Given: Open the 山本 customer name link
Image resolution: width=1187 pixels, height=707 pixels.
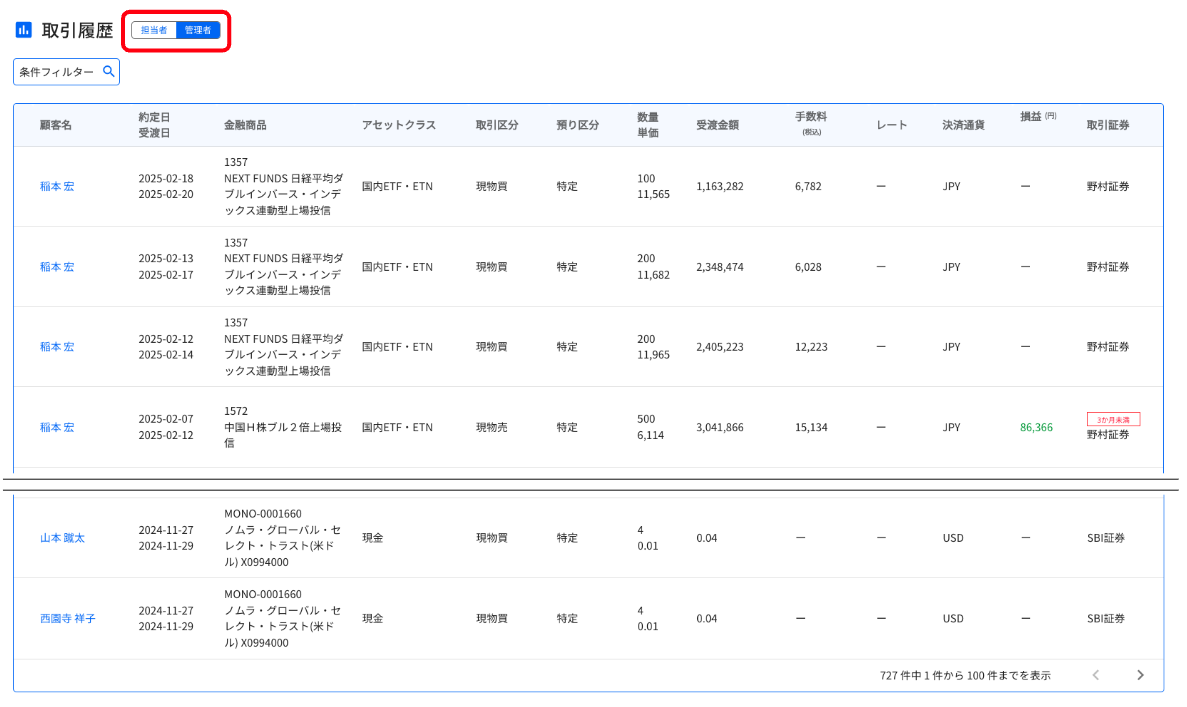Looking at the screenshot, I should [x=62, y=537].
